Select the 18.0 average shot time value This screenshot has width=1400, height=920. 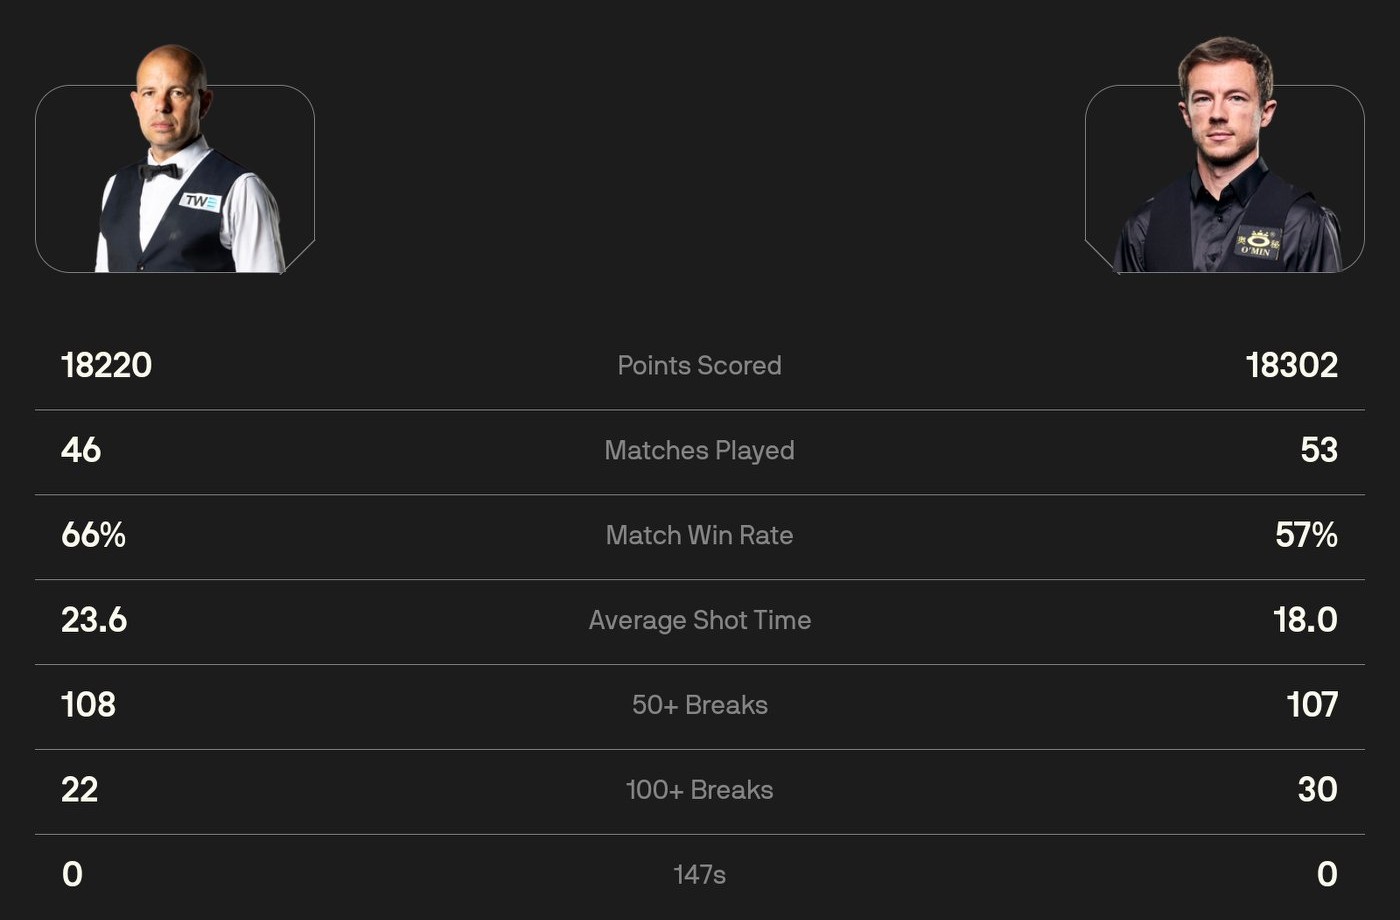tap(1305, 621)
